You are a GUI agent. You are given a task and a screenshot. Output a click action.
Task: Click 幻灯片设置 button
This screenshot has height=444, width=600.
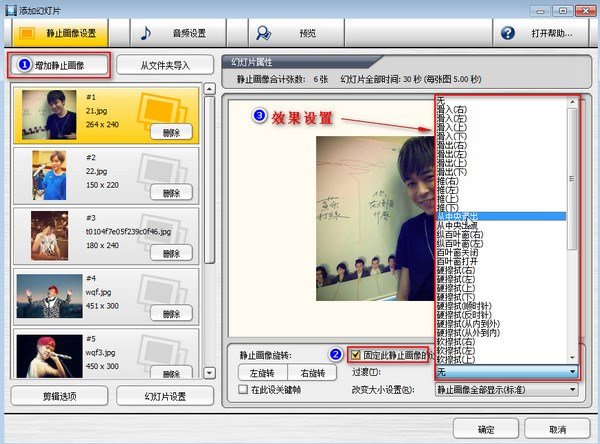[x=165, y=396]
